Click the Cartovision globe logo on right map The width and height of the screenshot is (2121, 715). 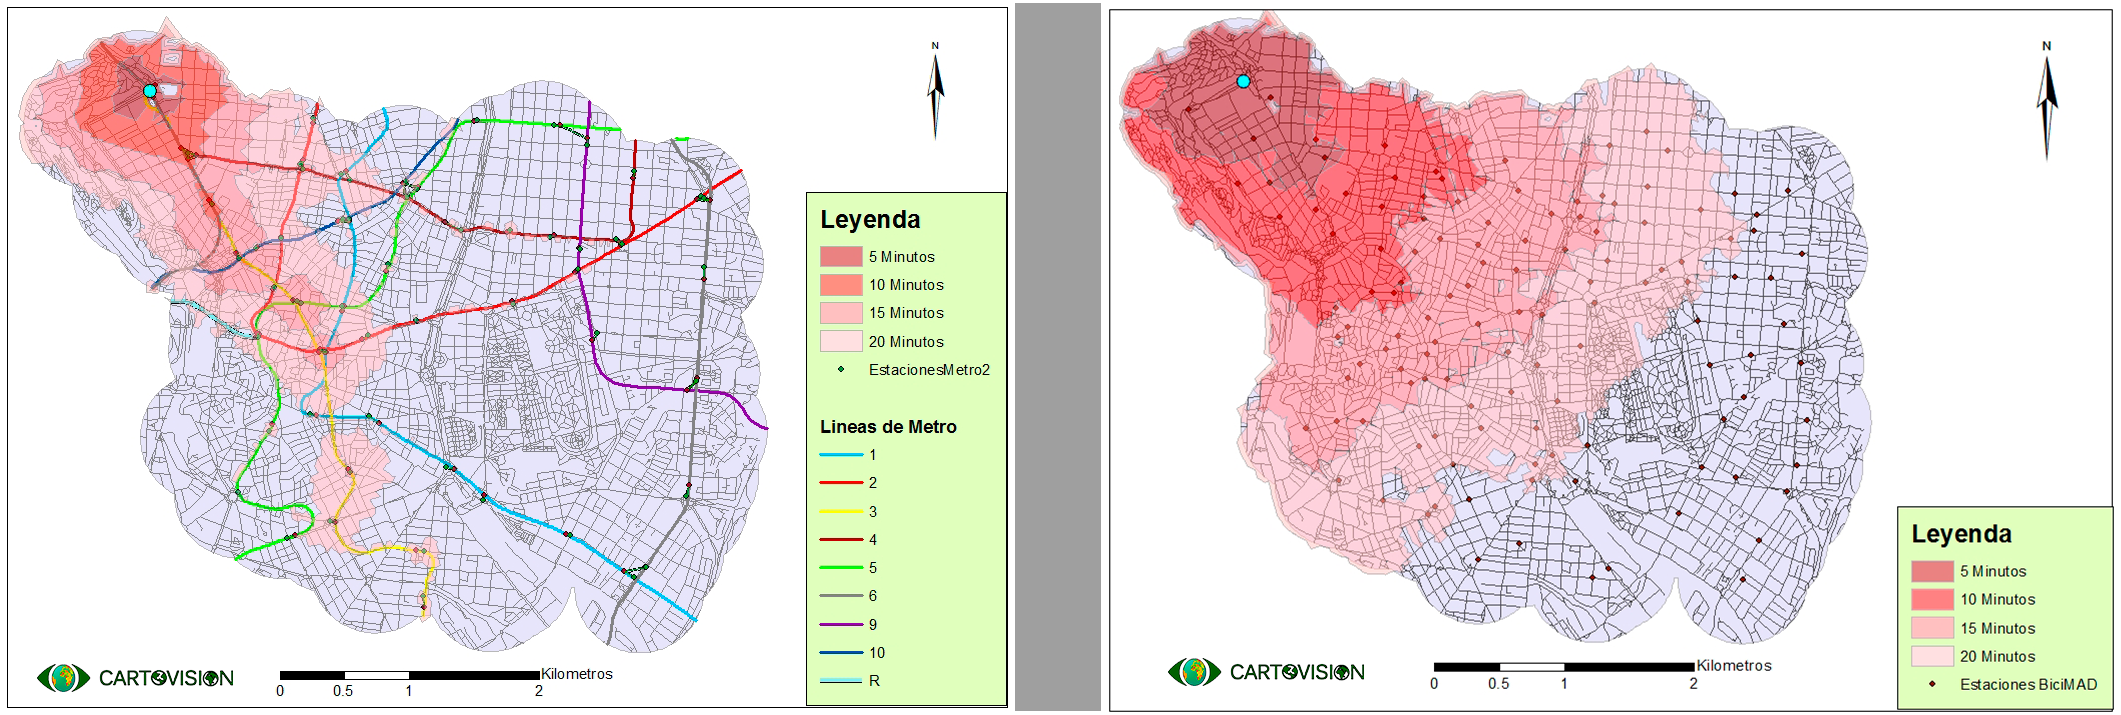click(1194, 672)
